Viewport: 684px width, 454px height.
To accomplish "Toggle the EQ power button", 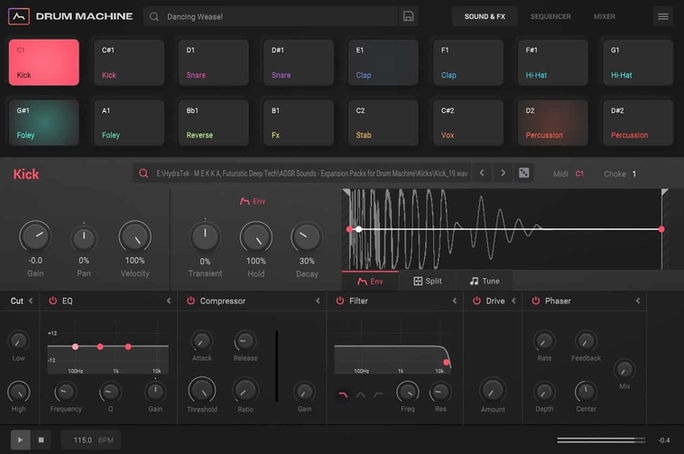I will tap(53, 300).
